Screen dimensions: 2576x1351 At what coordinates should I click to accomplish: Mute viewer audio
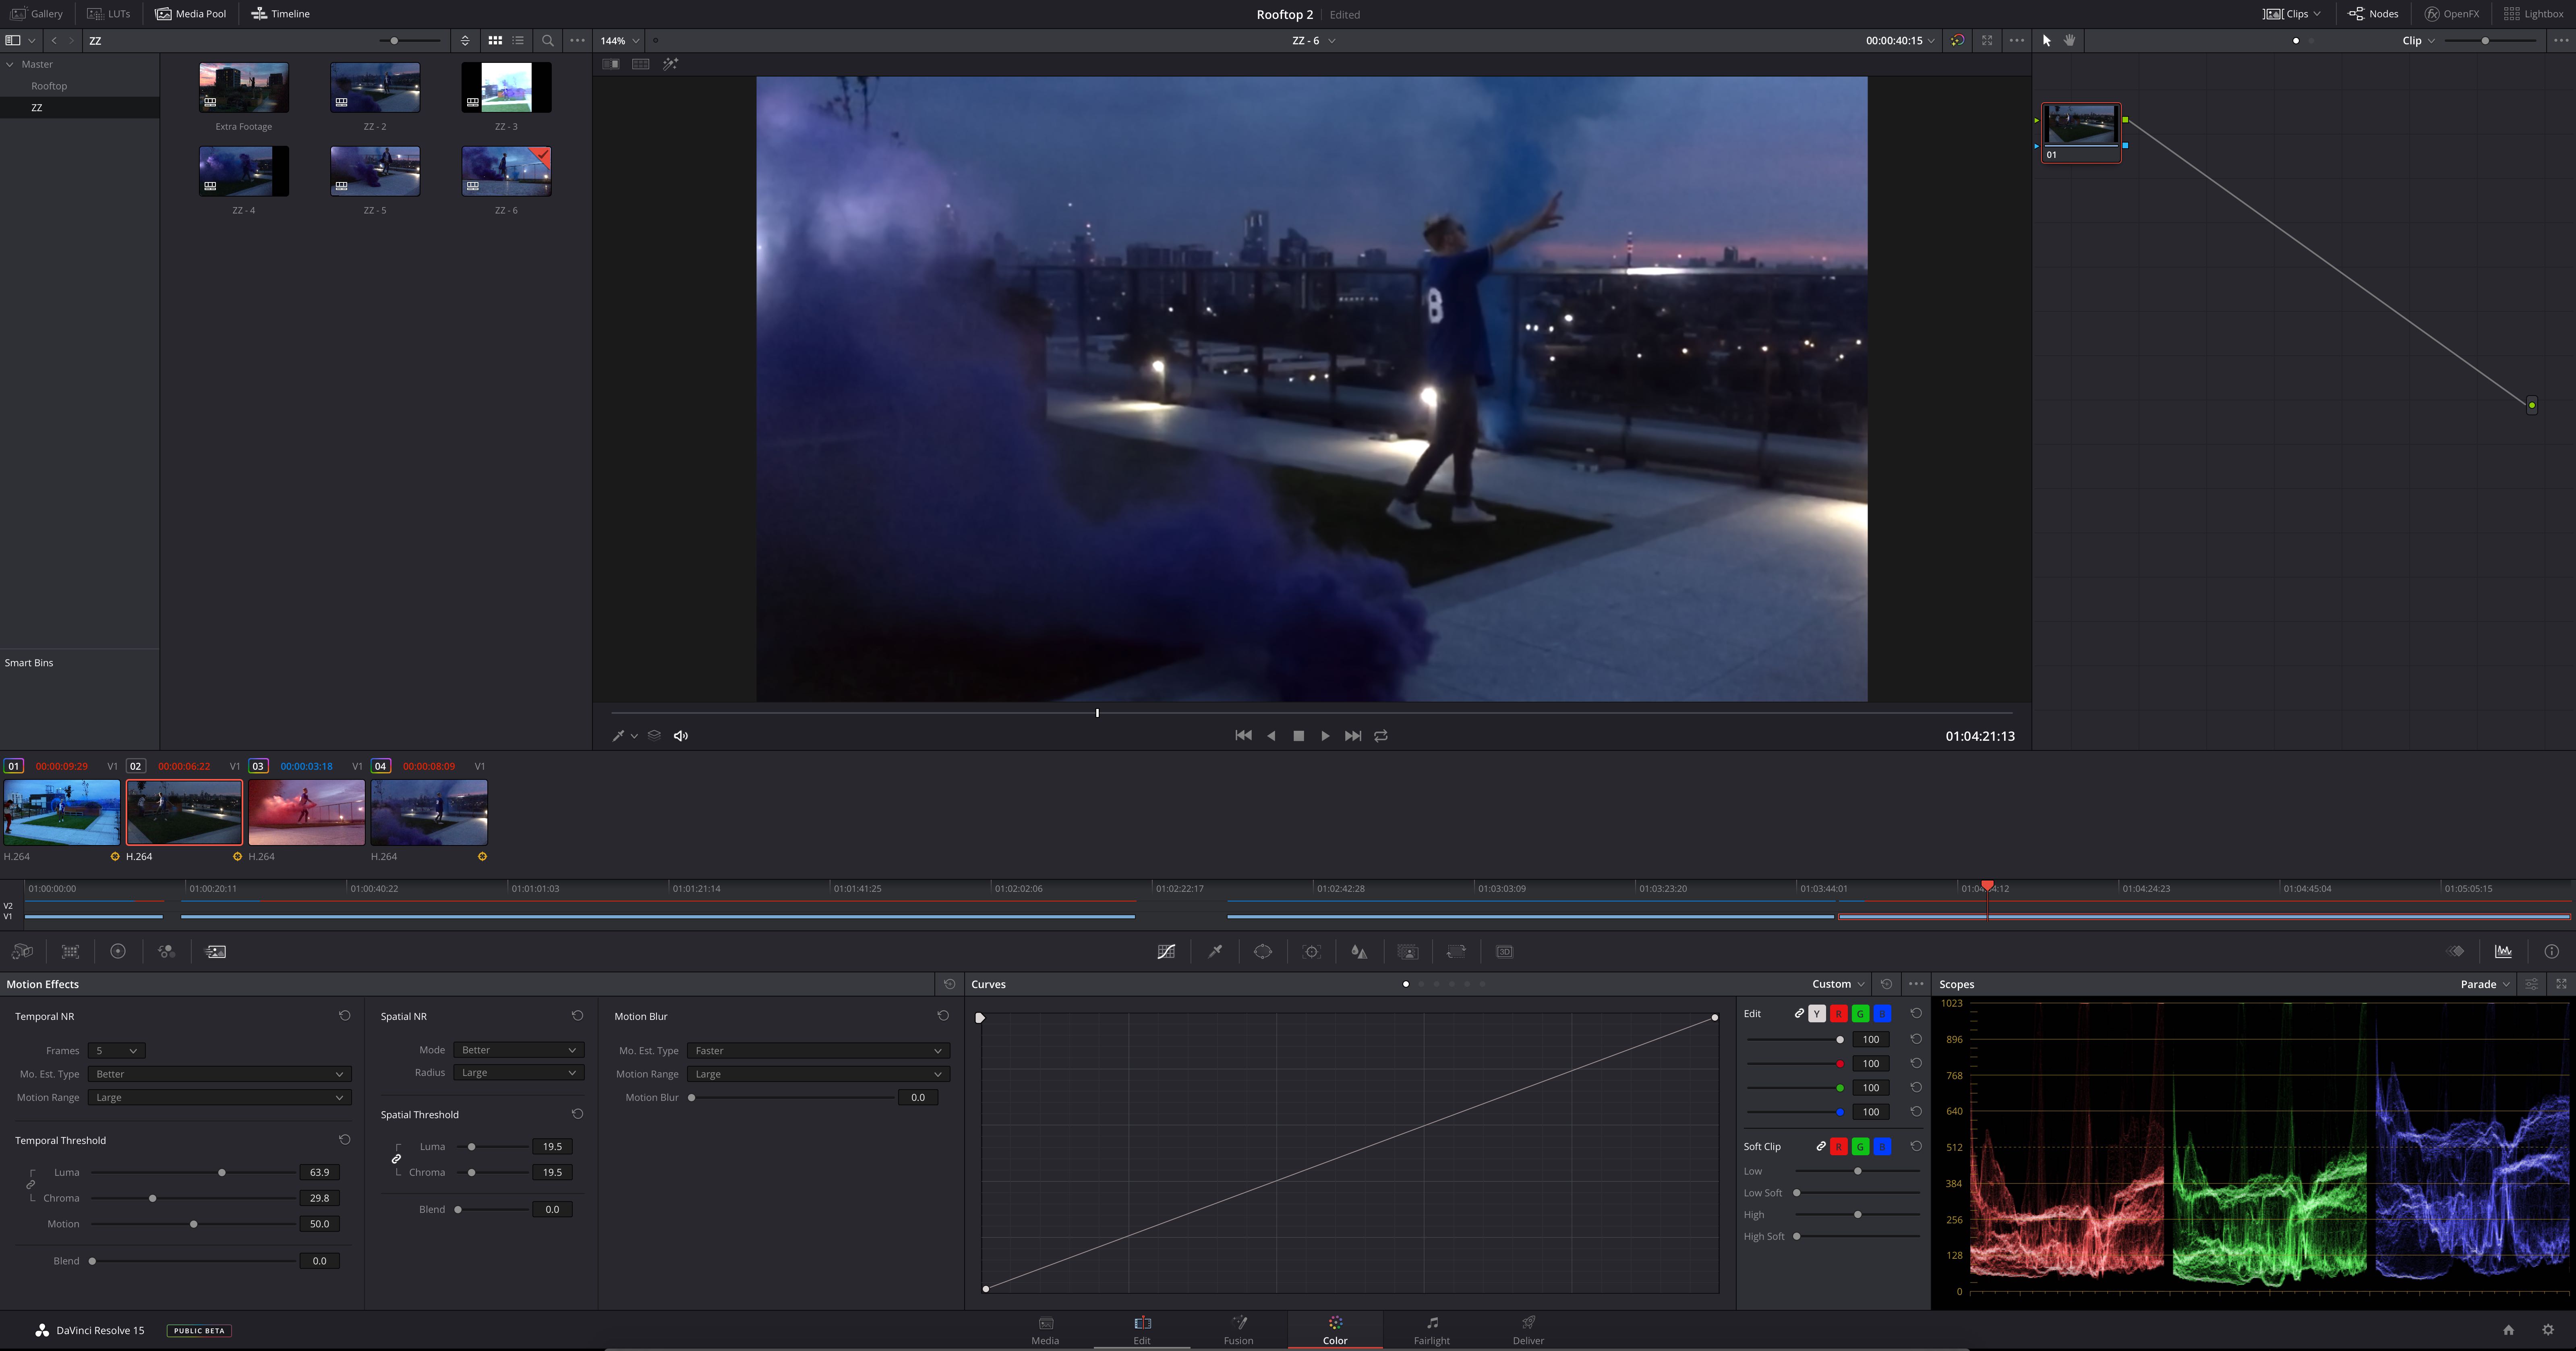pyautogui.click(x=681, y=735)
